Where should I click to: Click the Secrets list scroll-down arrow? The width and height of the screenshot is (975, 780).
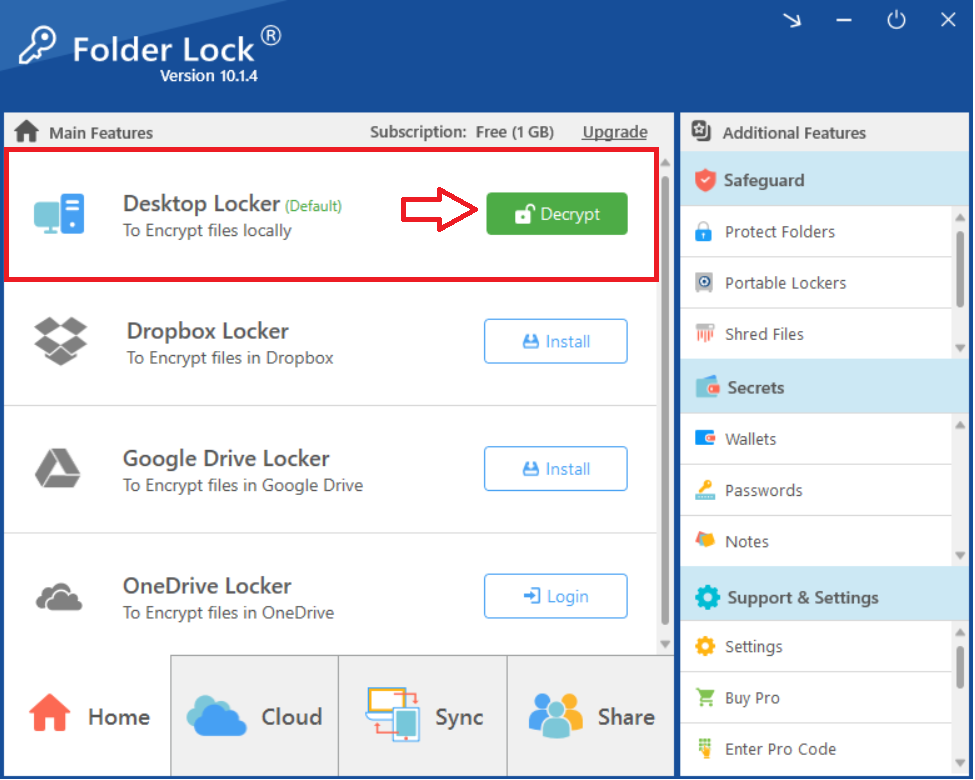click(x=960, y=555)
